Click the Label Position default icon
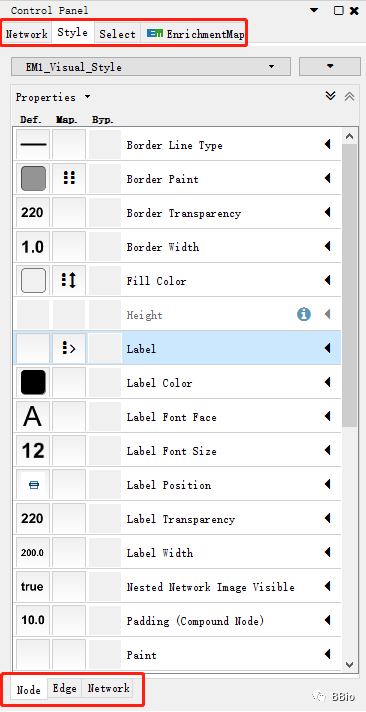 click(x=33, y=485)
